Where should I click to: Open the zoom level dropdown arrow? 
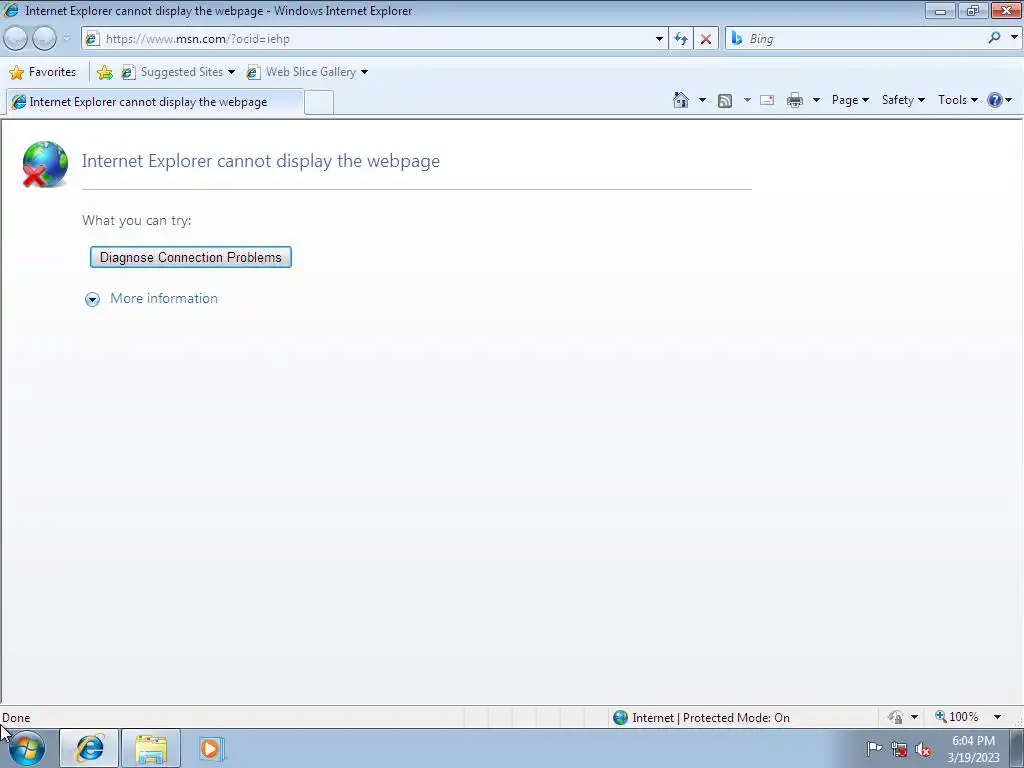tap(997, 717)
